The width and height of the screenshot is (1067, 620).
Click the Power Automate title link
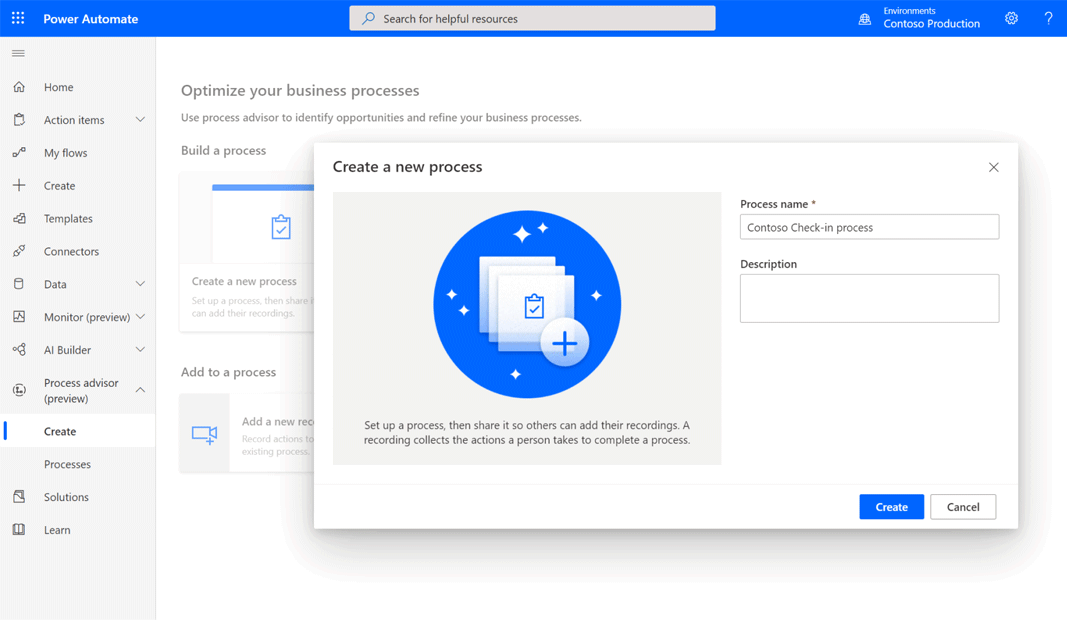pos(91,19)
